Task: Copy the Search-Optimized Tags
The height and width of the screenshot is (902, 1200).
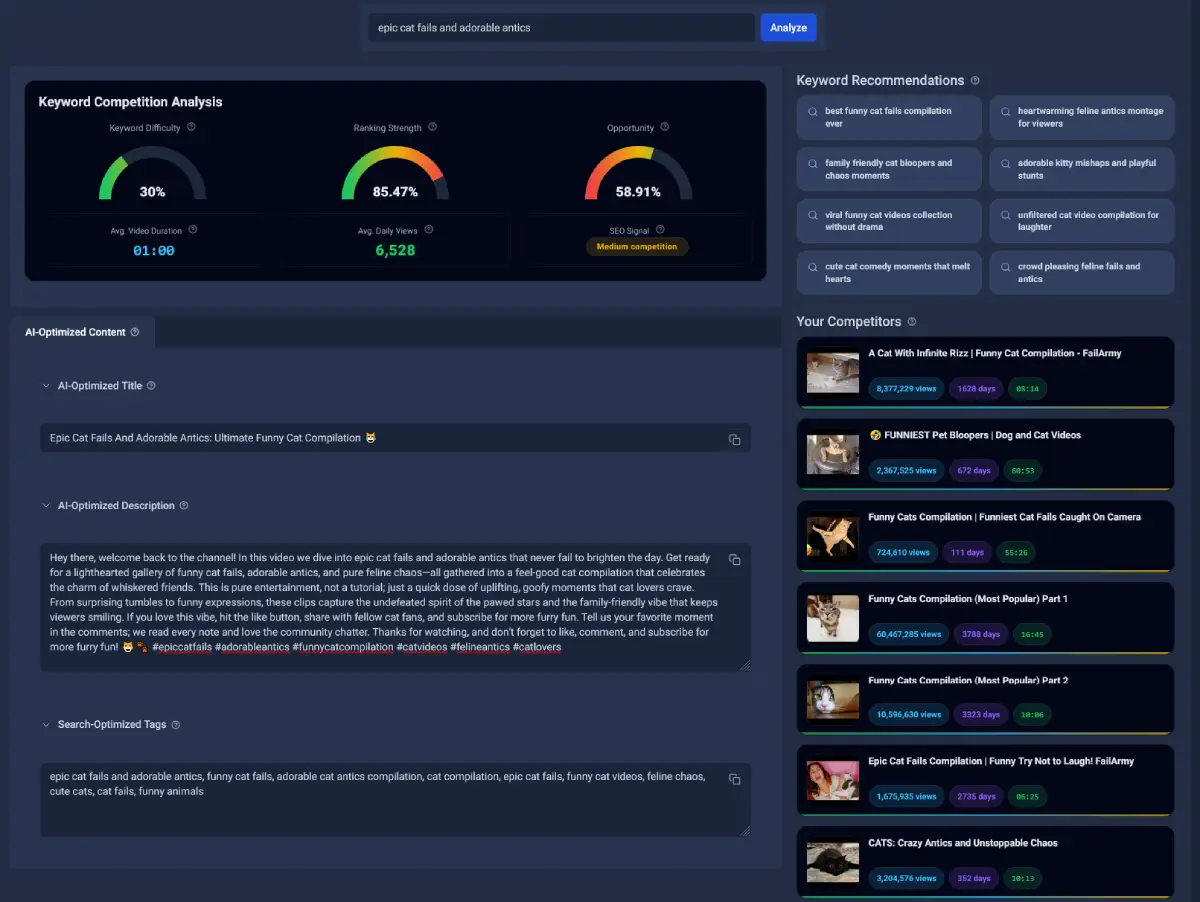Action: [x=735, y=779]
